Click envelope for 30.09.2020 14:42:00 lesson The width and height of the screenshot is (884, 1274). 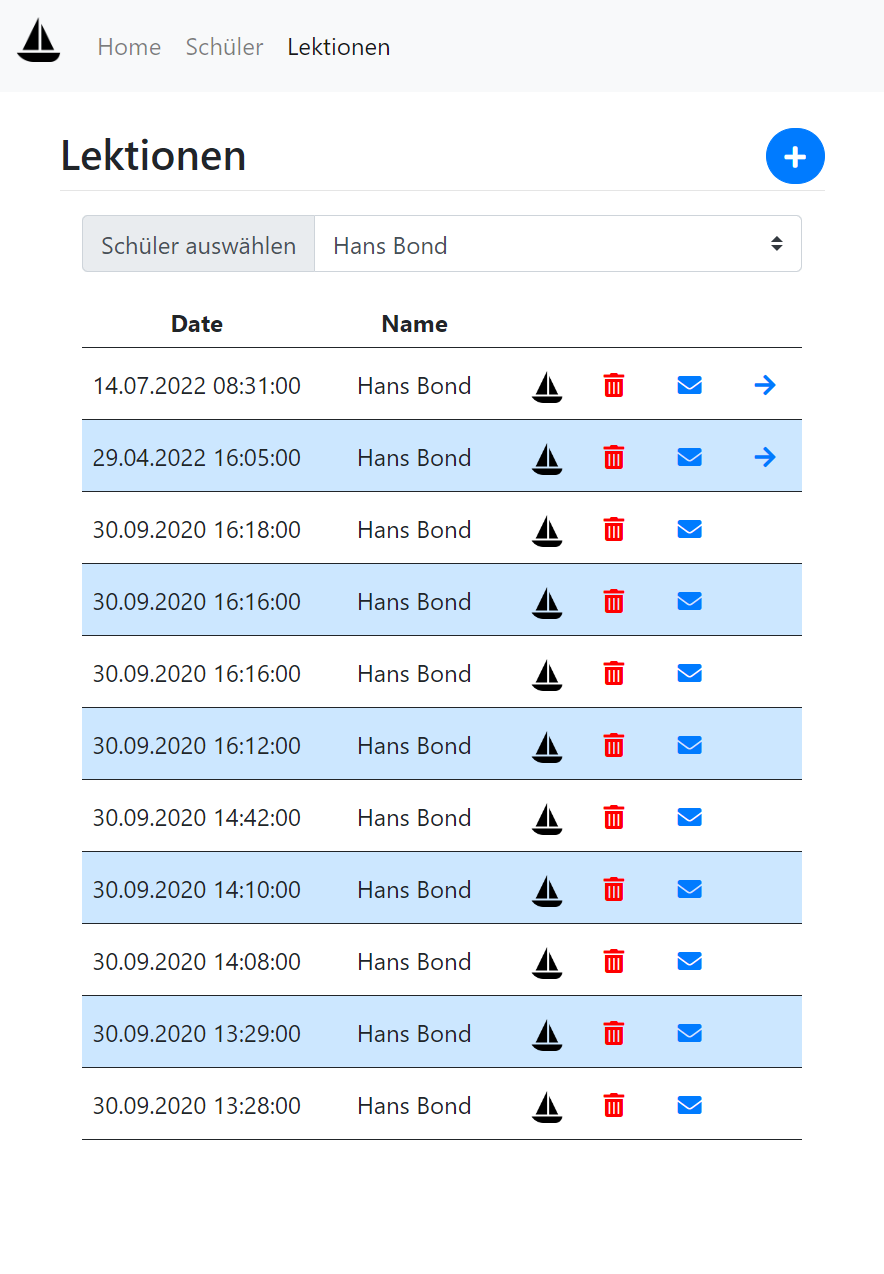689,817
